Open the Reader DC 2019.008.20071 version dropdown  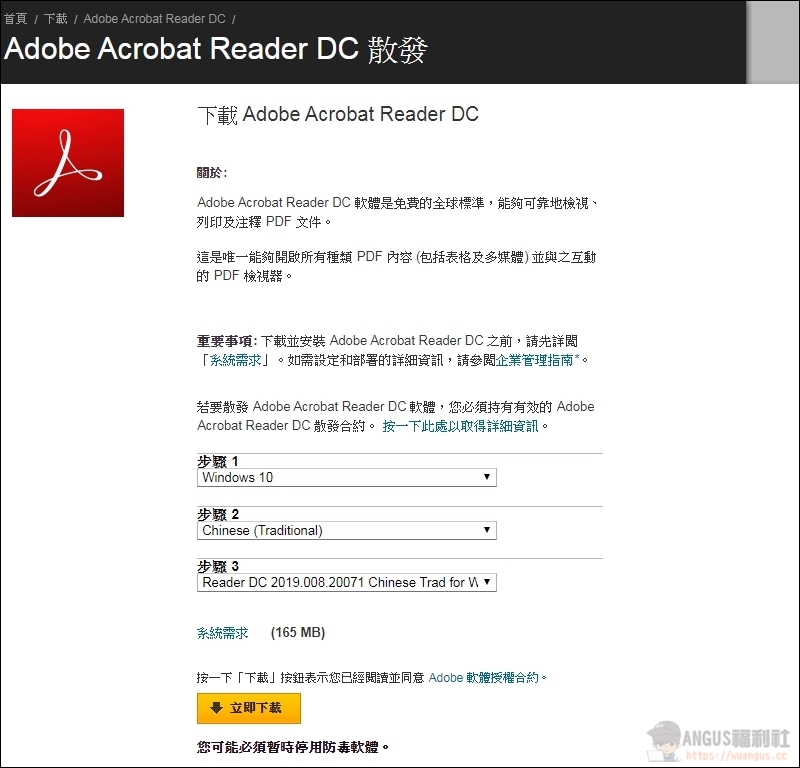tap(346, 582)
